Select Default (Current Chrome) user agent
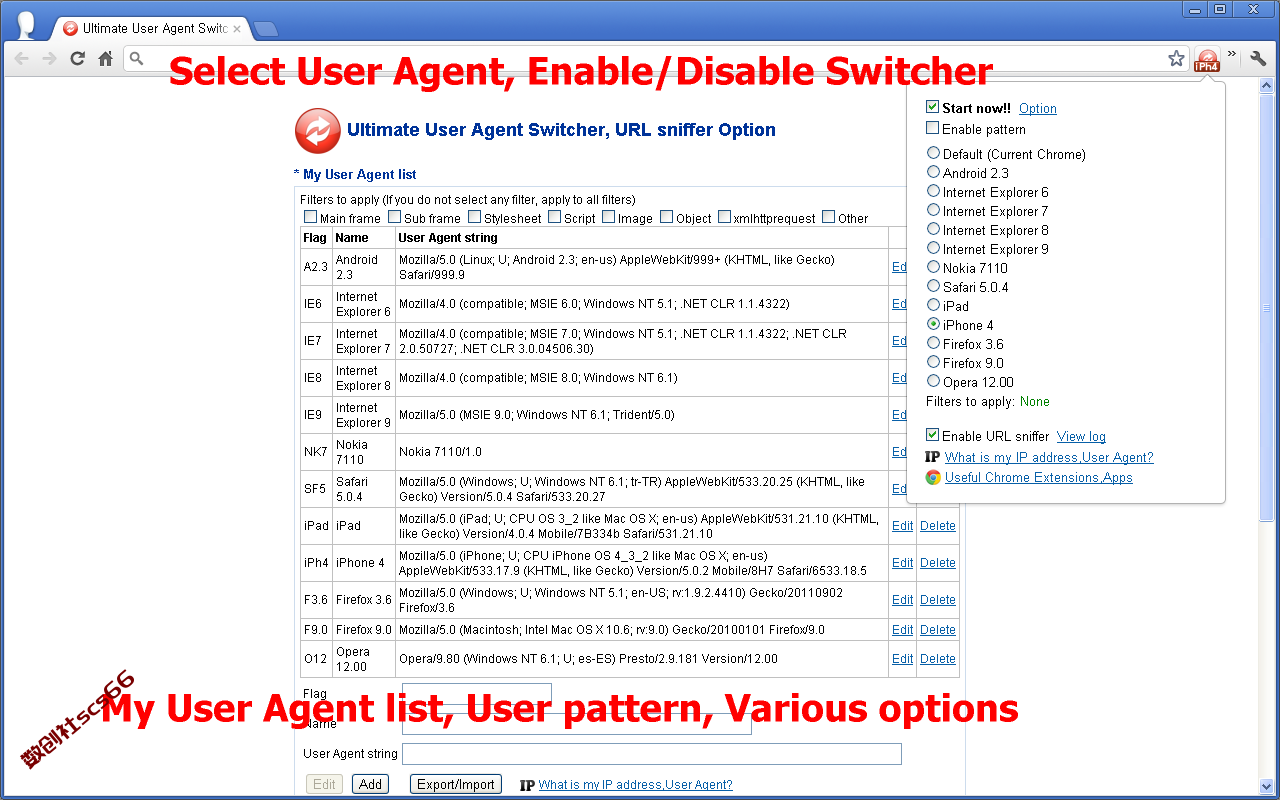The image size is (1280, 800). point(933,153)
